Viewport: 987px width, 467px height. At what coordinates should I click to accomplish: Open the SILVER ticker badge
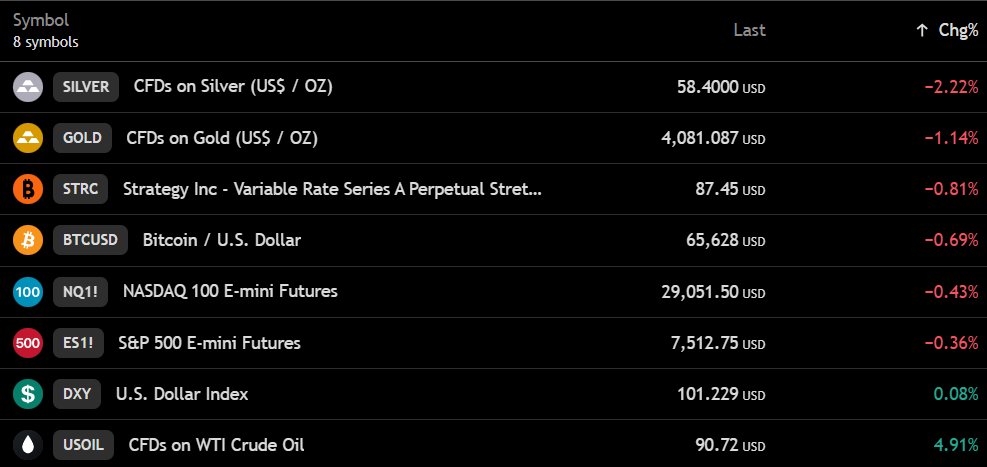(86, 87)
